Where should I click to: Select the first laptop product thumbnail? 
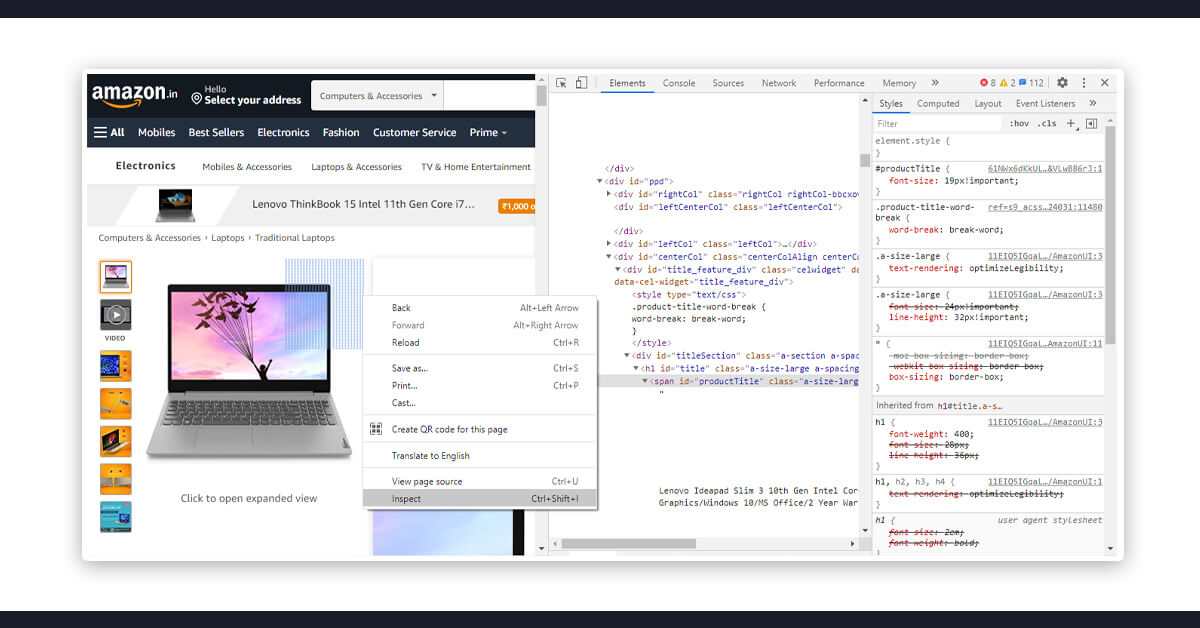point(116,277)
